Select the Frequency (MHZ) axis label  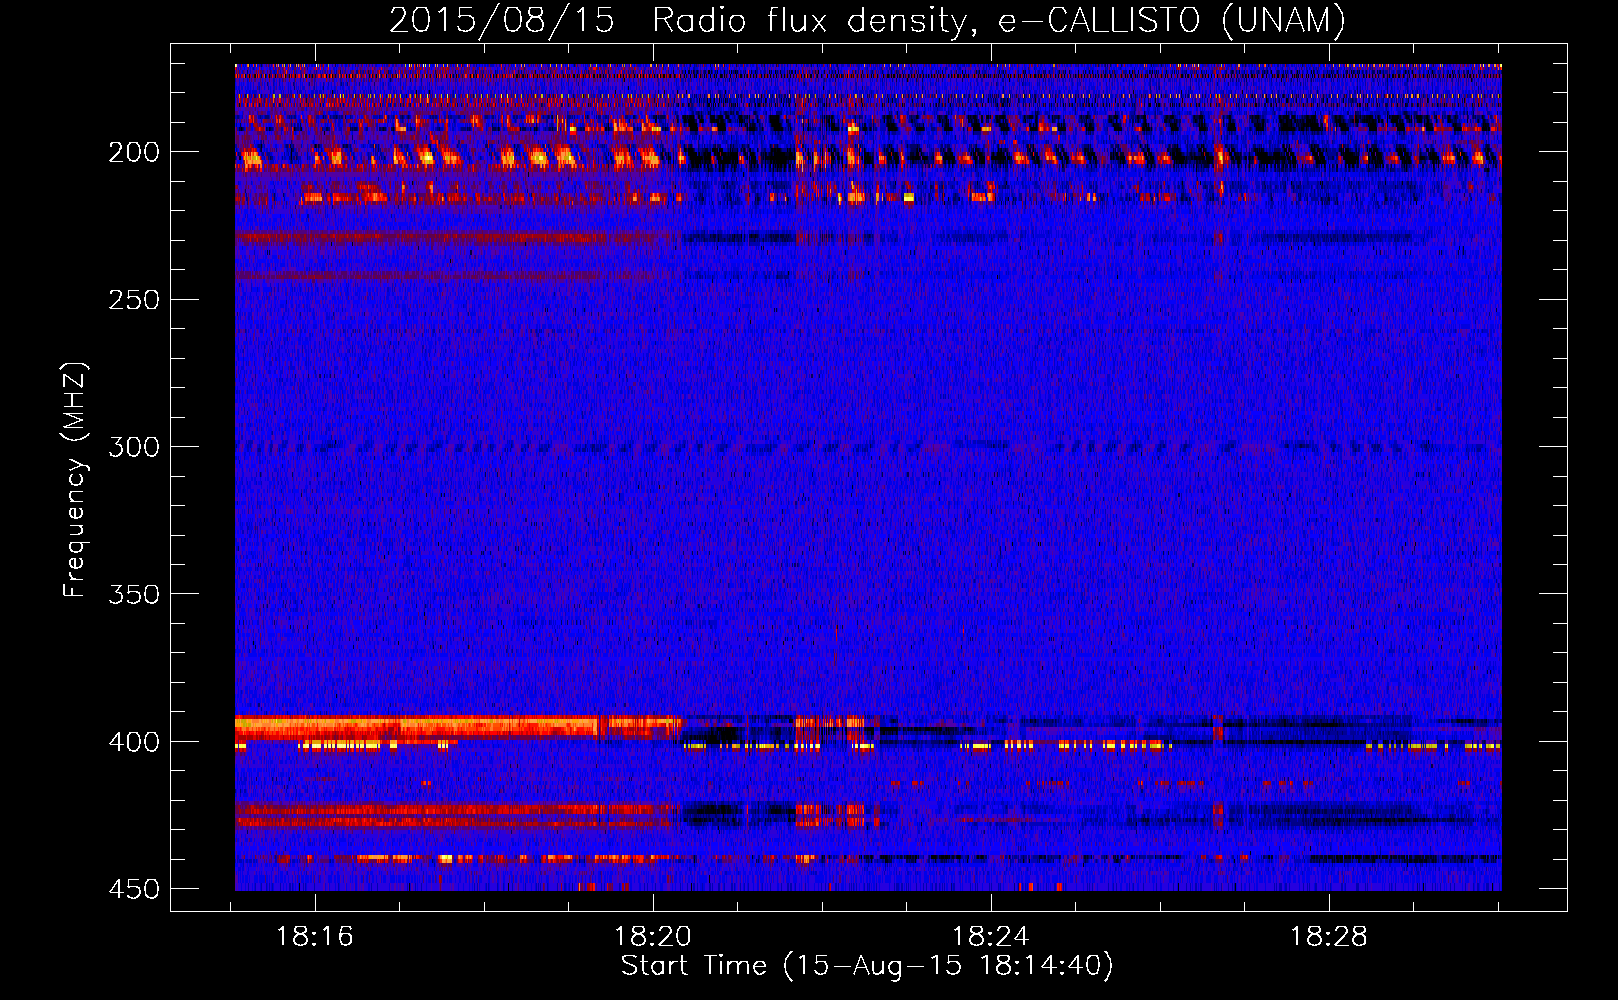coord(75,479)
